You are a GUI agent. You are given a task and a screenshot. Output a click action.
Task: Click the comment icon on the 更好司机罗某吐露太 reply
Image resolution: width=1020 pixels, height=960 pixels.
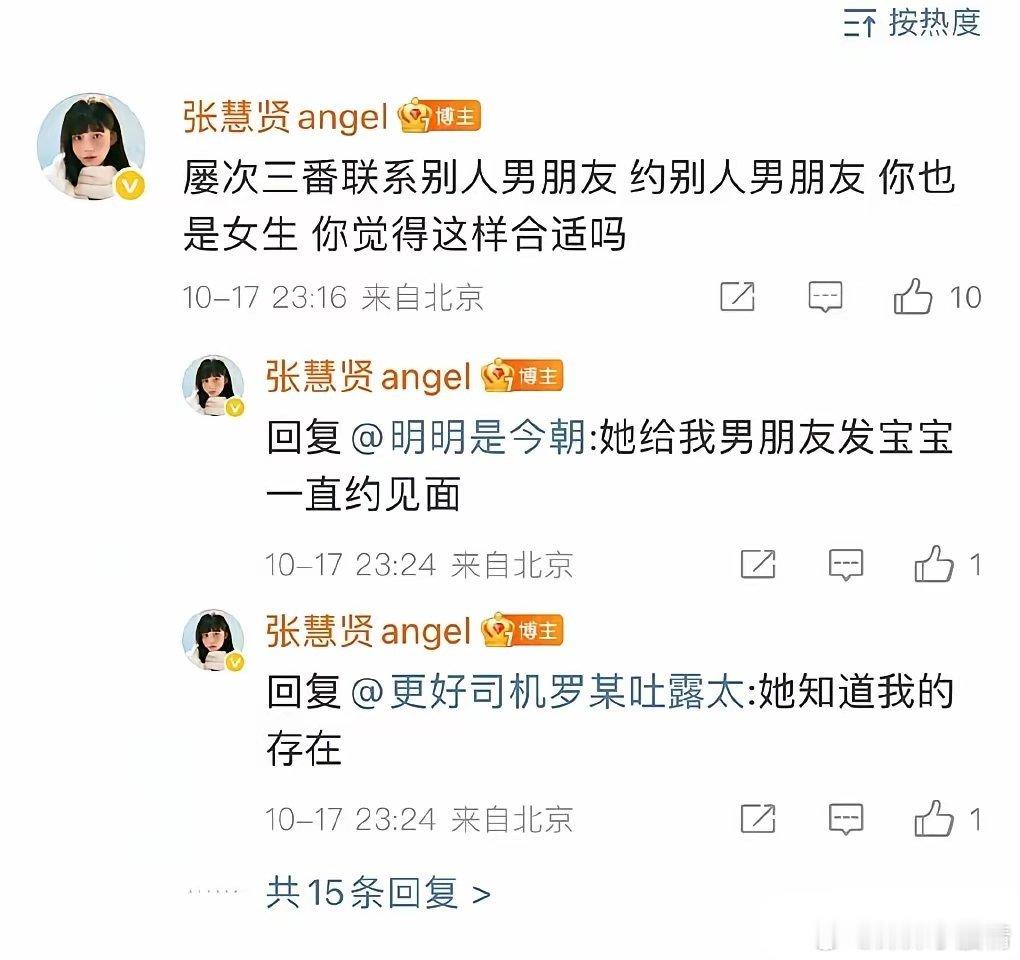tap(846, 818)
